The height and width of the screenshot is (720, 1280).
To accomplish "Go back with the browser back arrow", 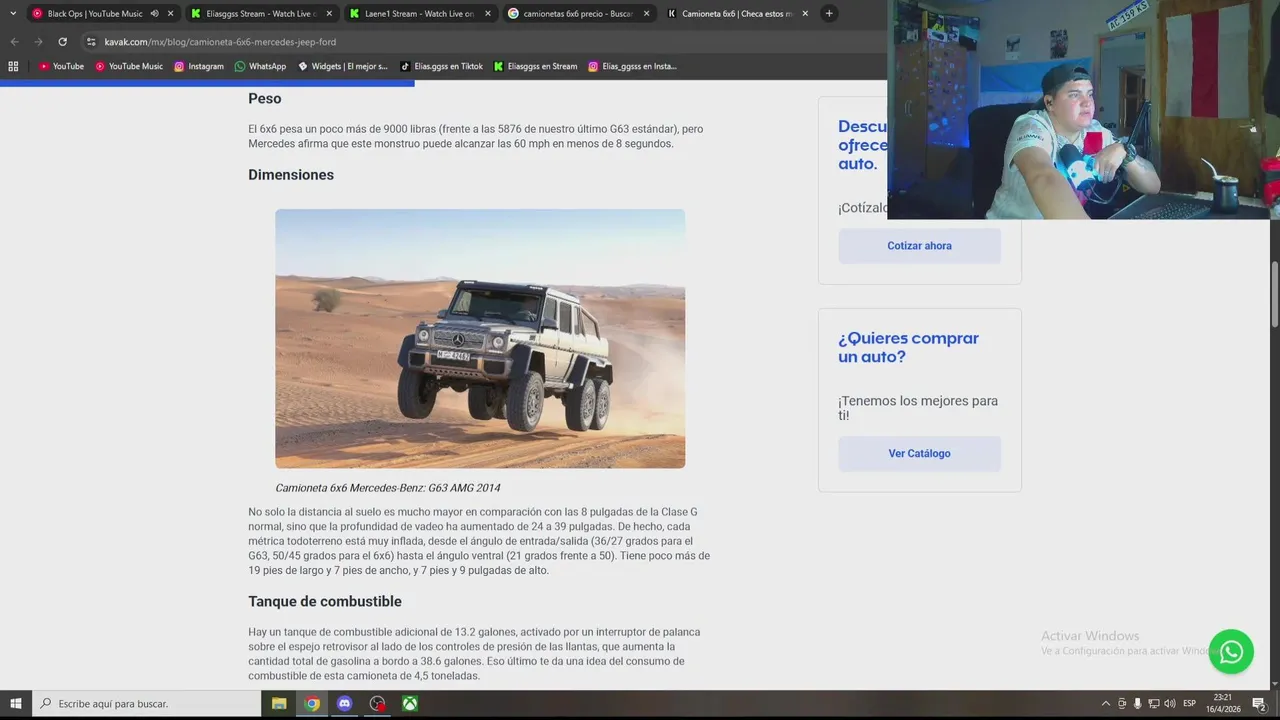I will coord(14,42).
